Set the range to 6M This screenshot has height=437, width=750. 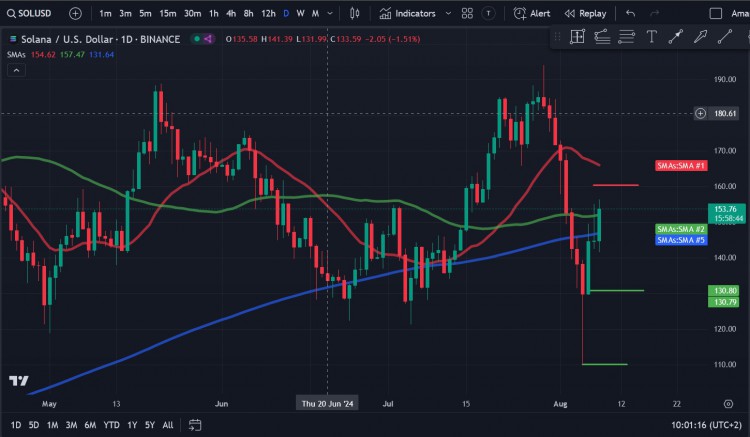[x=90, y=425]
